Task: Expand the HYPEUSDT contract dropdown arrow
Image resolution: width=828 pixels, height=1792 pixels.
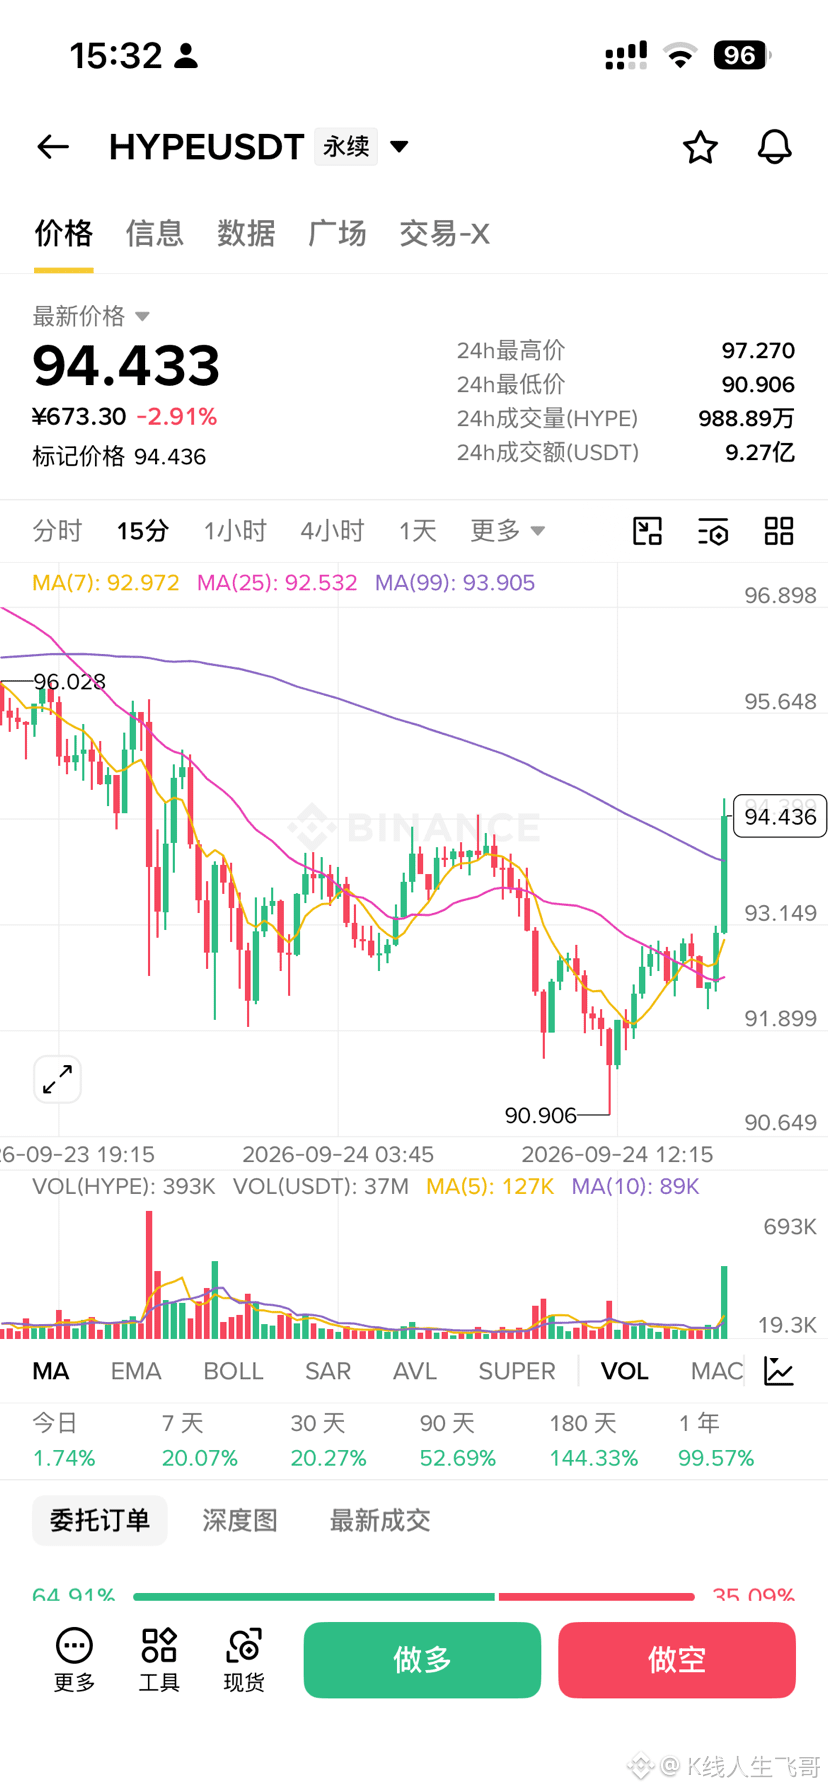Action: pyautogui.click(x=399, y=147)
